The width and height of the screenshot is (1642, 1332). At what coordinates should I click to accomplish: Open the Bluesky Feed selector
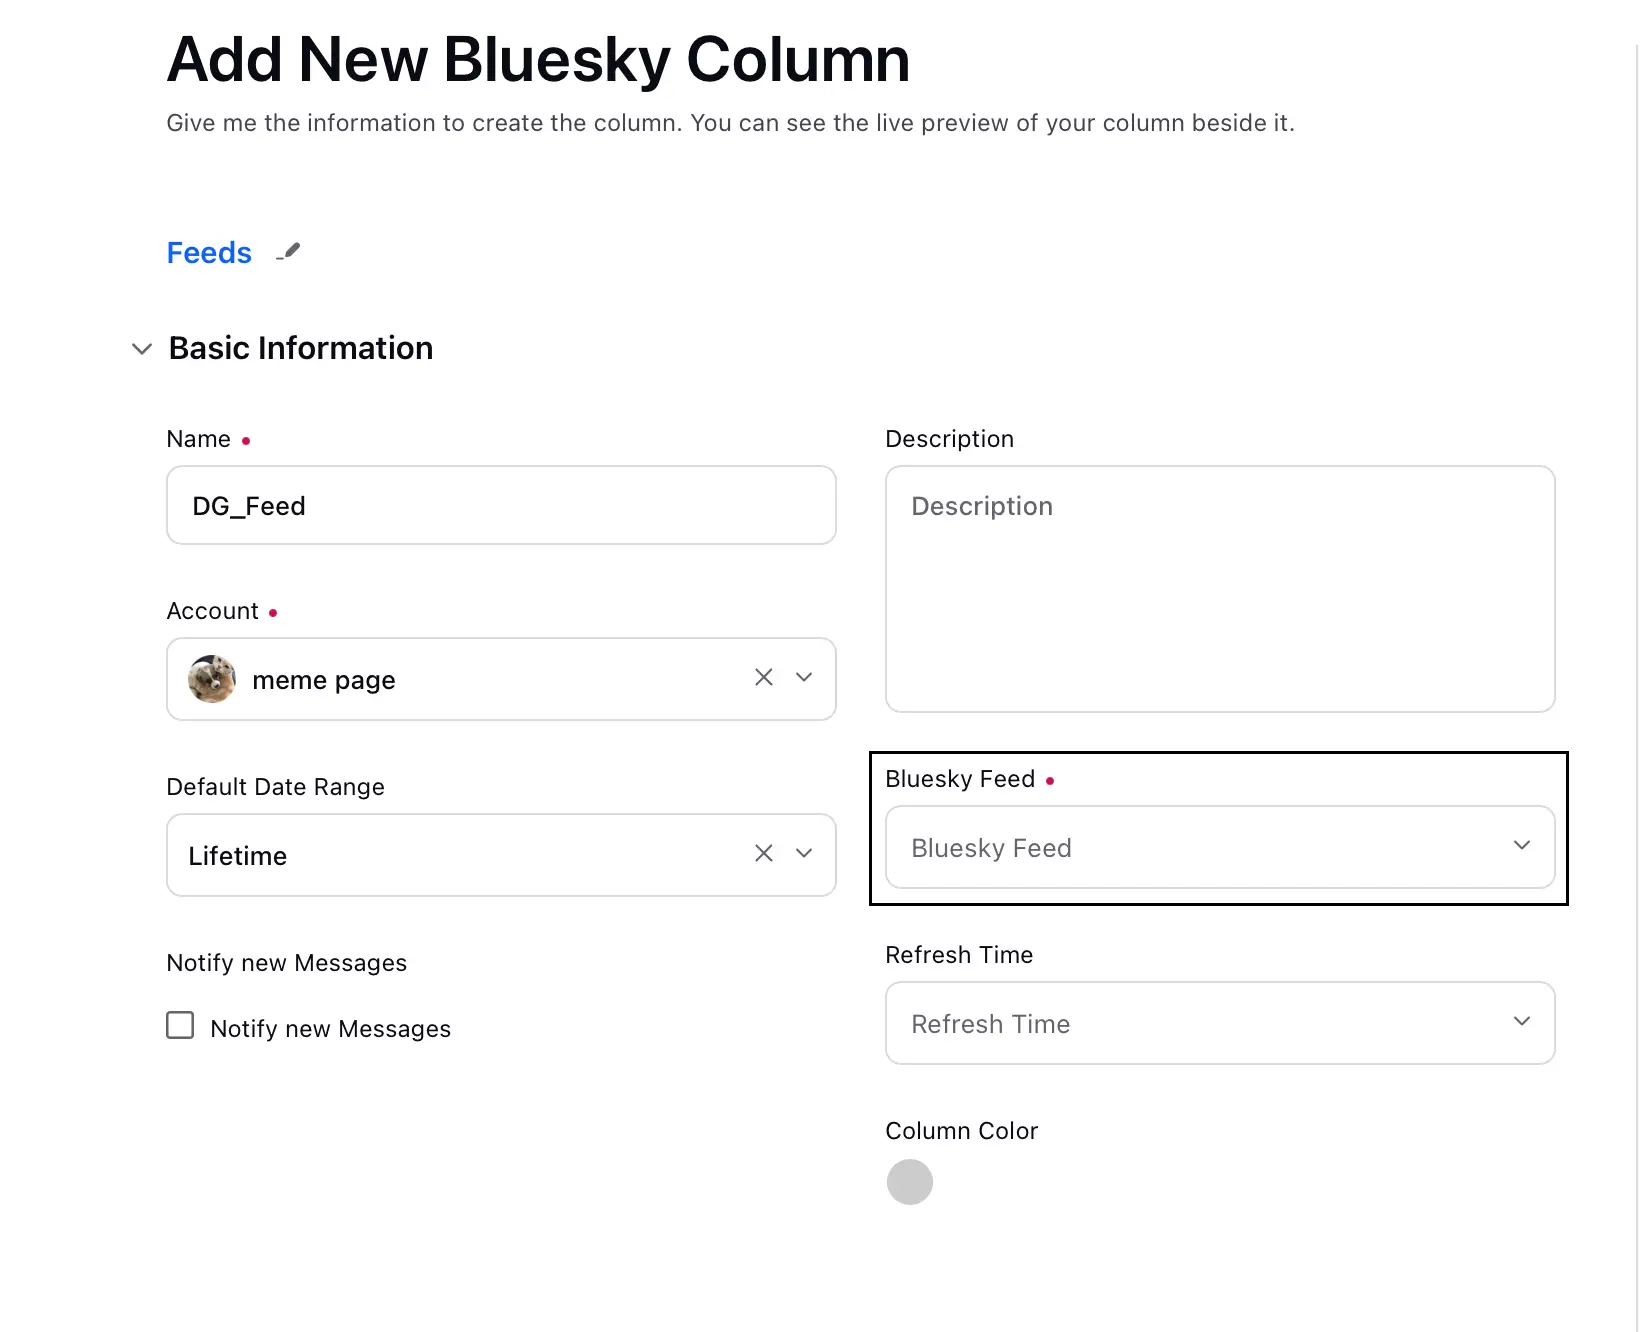coord(1219,847)
